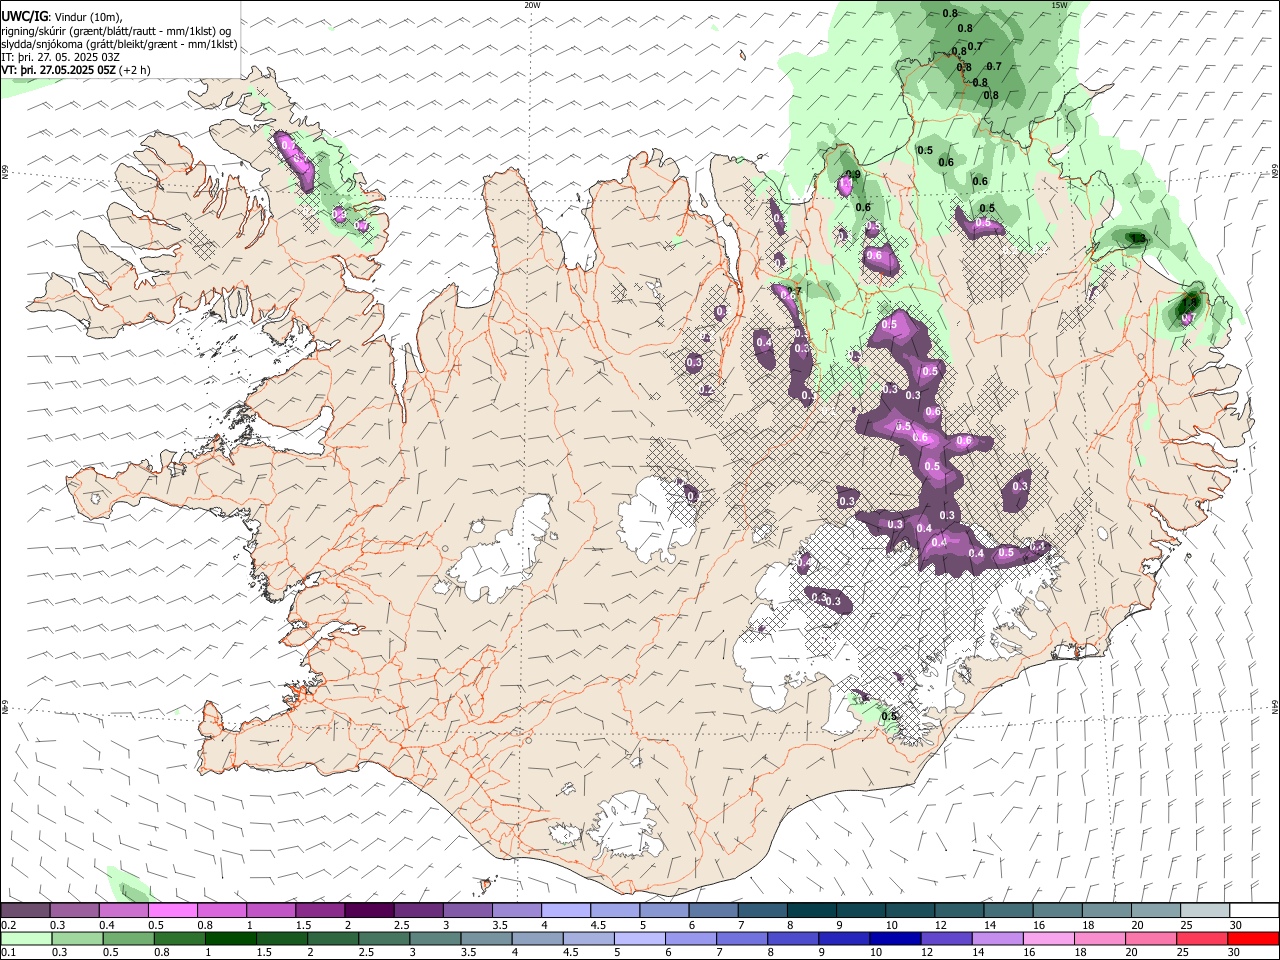This screenshot has width=1280, height=960.
Task: Click the 'IT: þri. 27. 05. 2025 03Z' line
Action: [61, 57]
